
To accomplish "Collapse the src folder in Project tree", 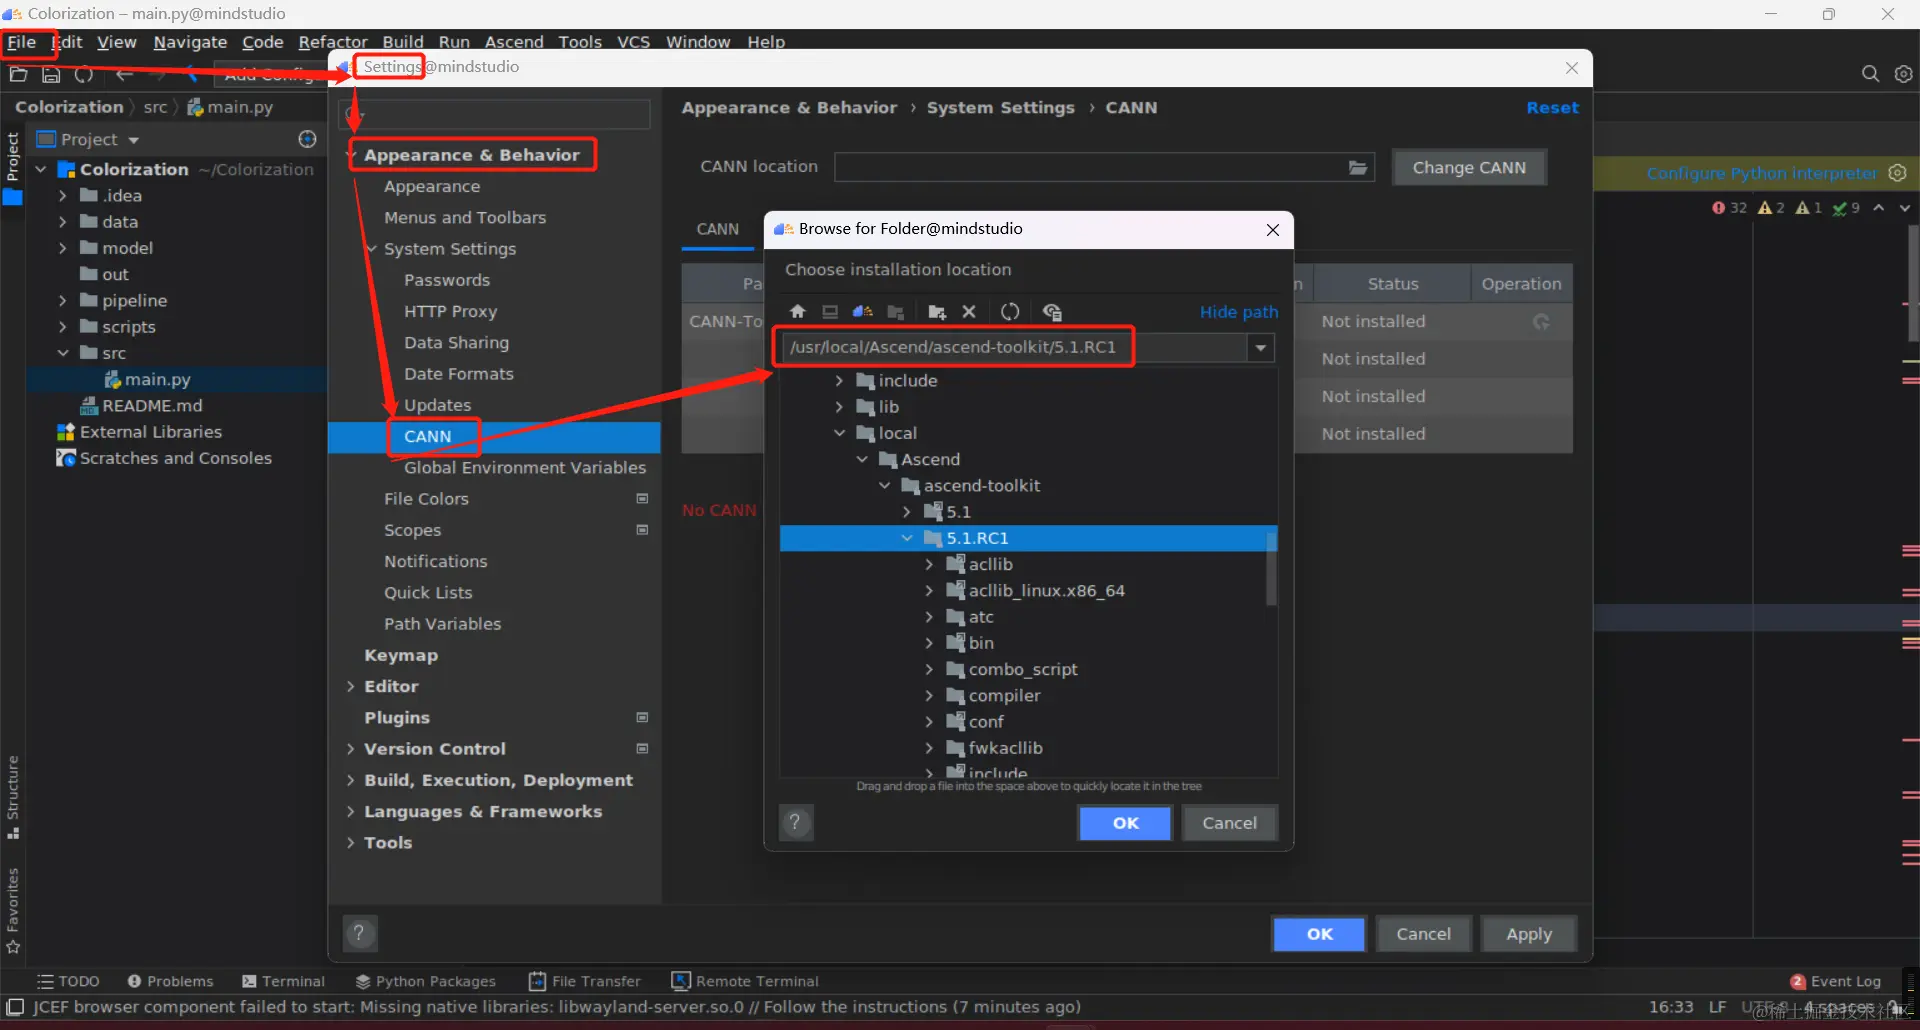I will [62, 353].
